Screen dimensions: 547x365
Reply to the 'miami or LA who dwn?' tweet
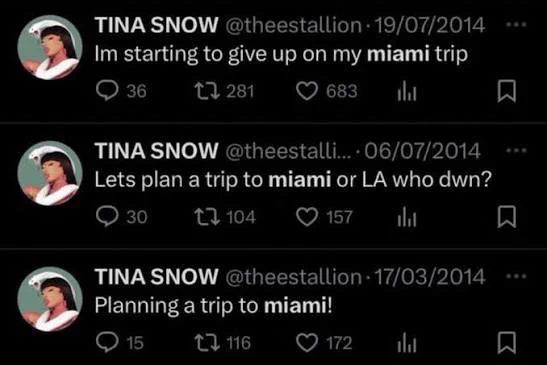coord(107,216)
